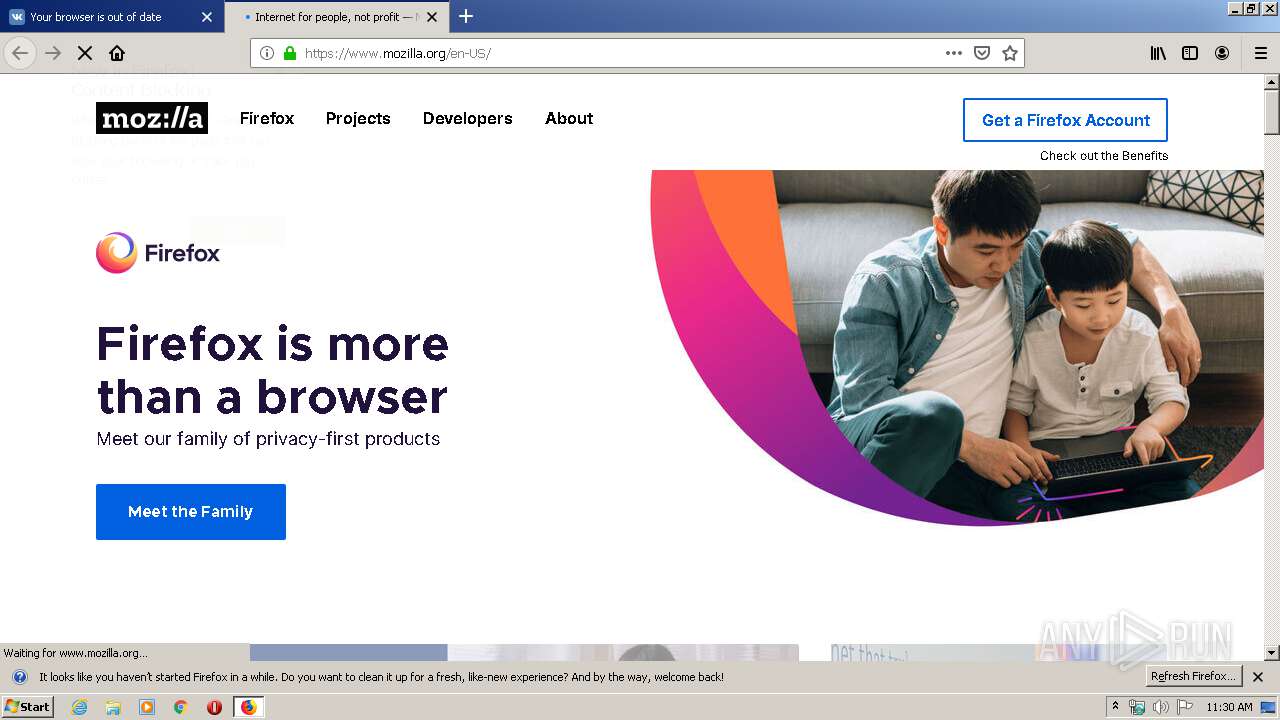Go back to the previous page
The image size is (1280, 720).
point(20,53)
